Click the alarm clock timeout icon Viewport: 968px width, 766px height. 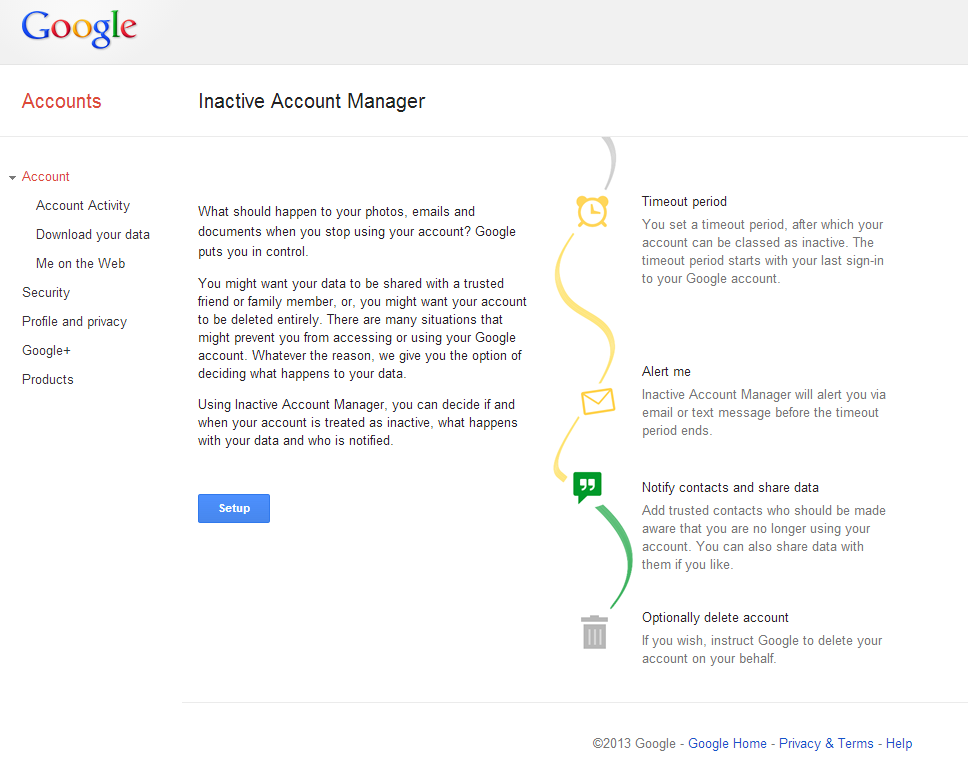(x=592, y=211)
